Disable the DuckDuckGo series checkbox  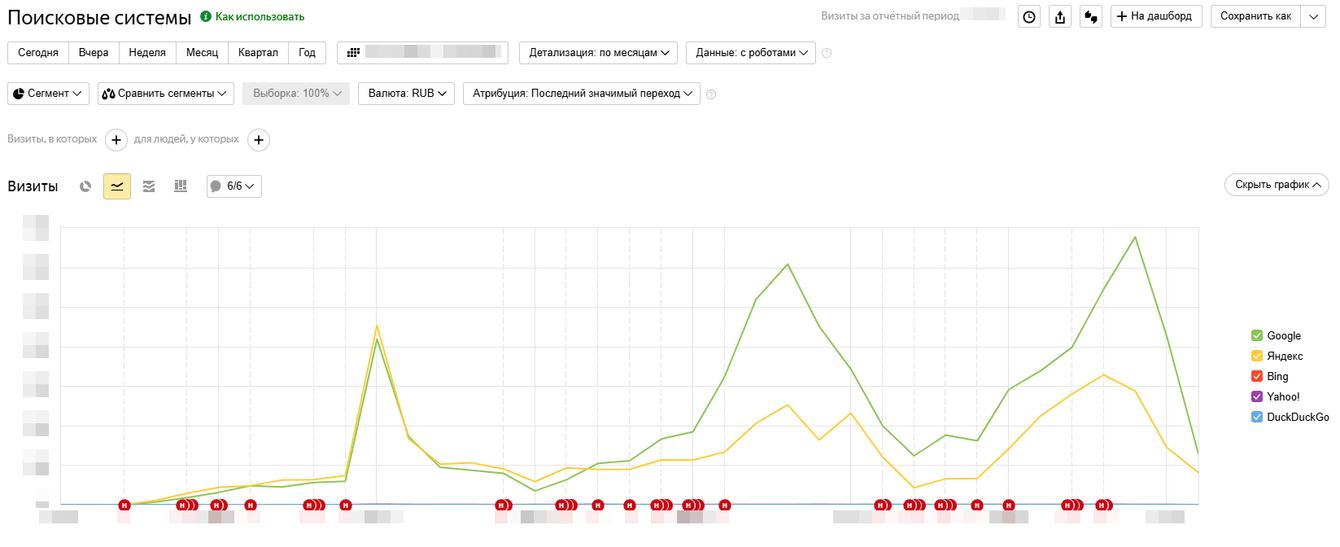pos(1257,417)
